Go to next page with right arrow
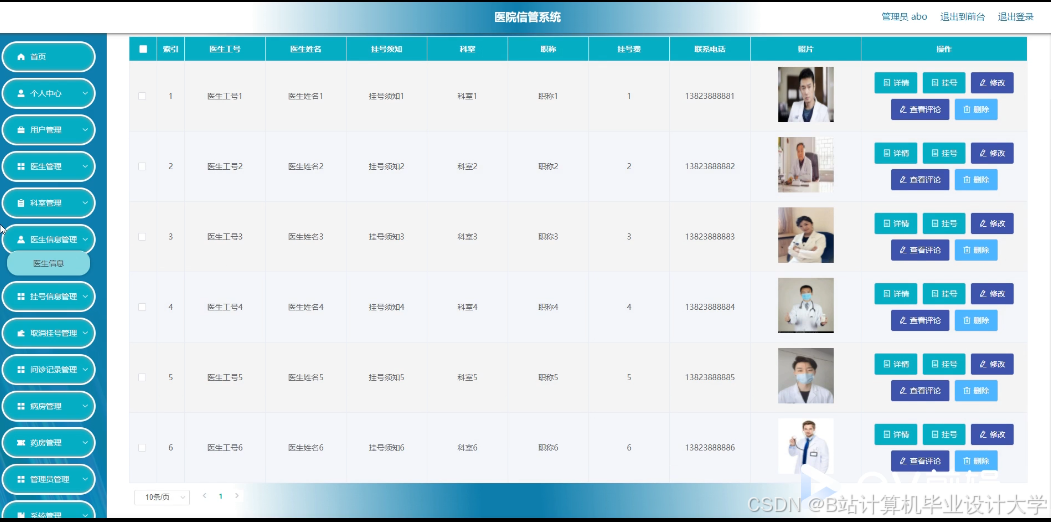 237,496
